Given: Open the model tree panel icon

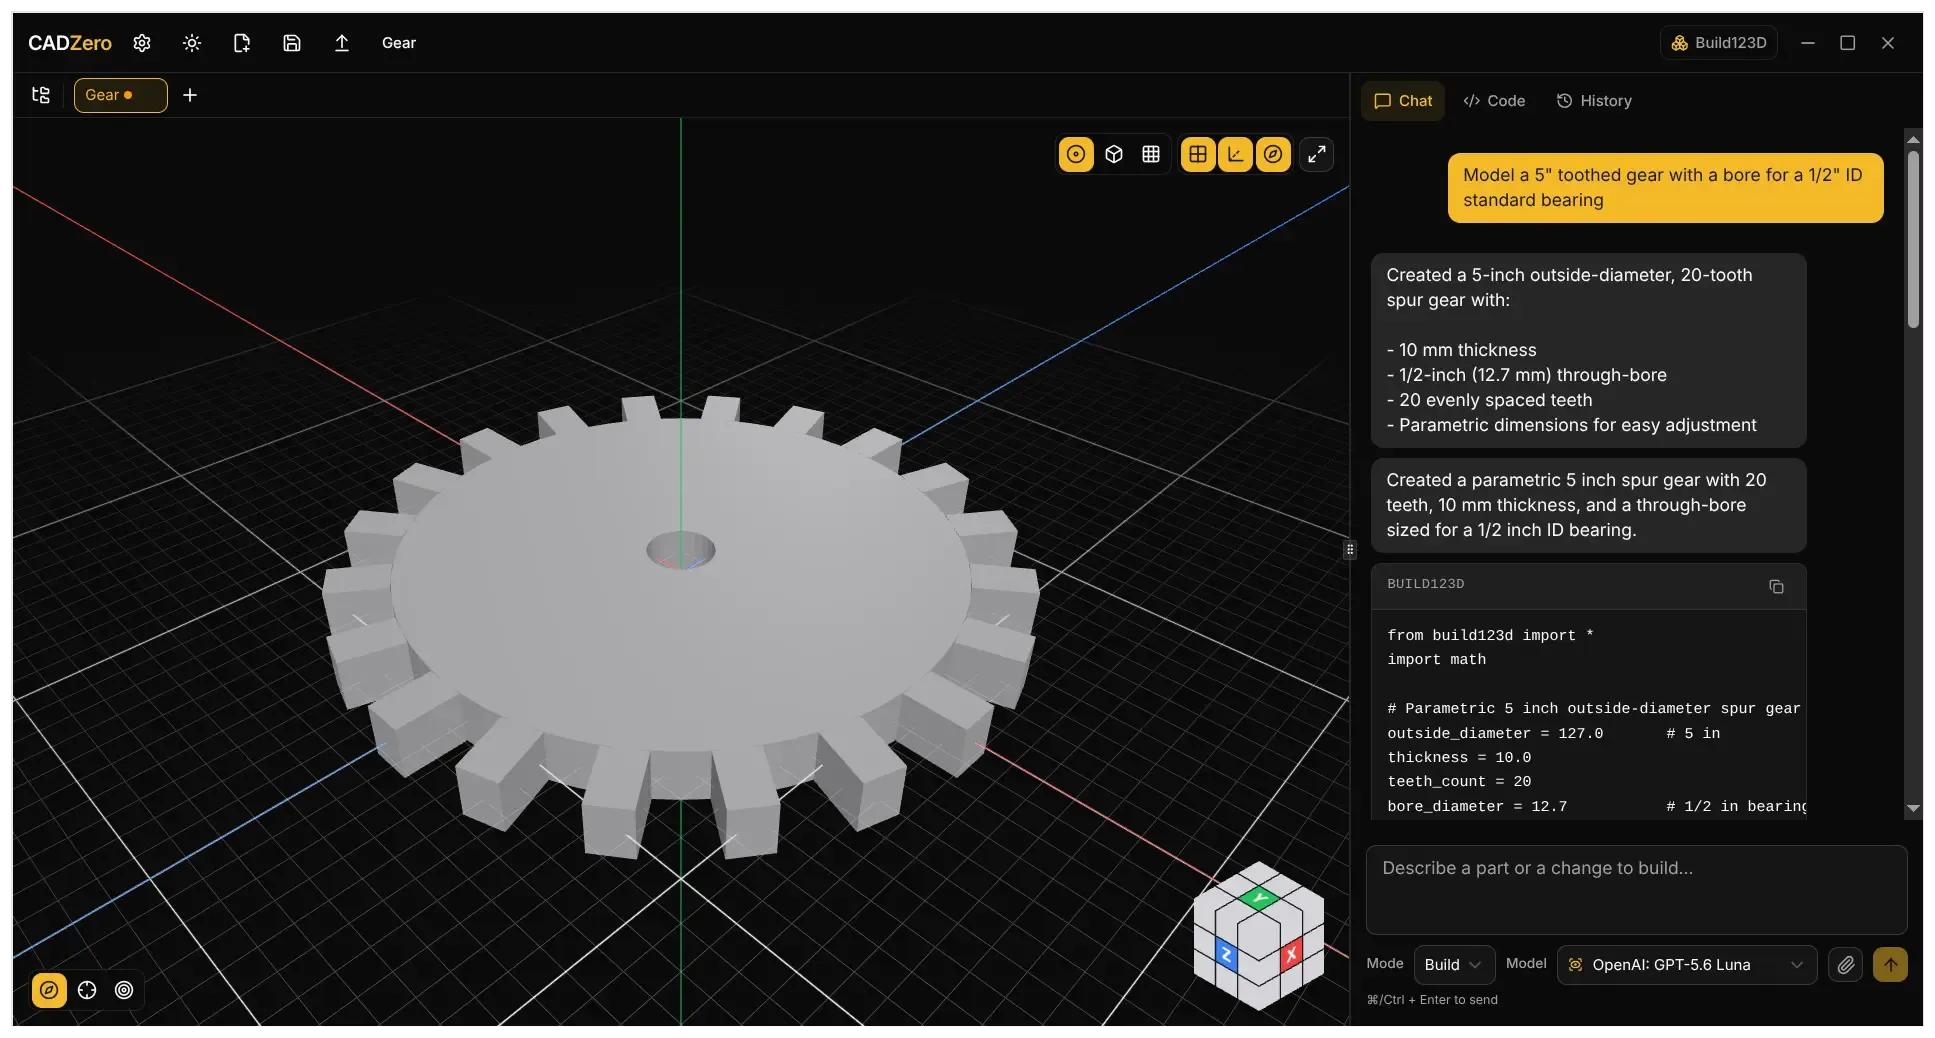Looking at the screenshot, I should 41,95.
